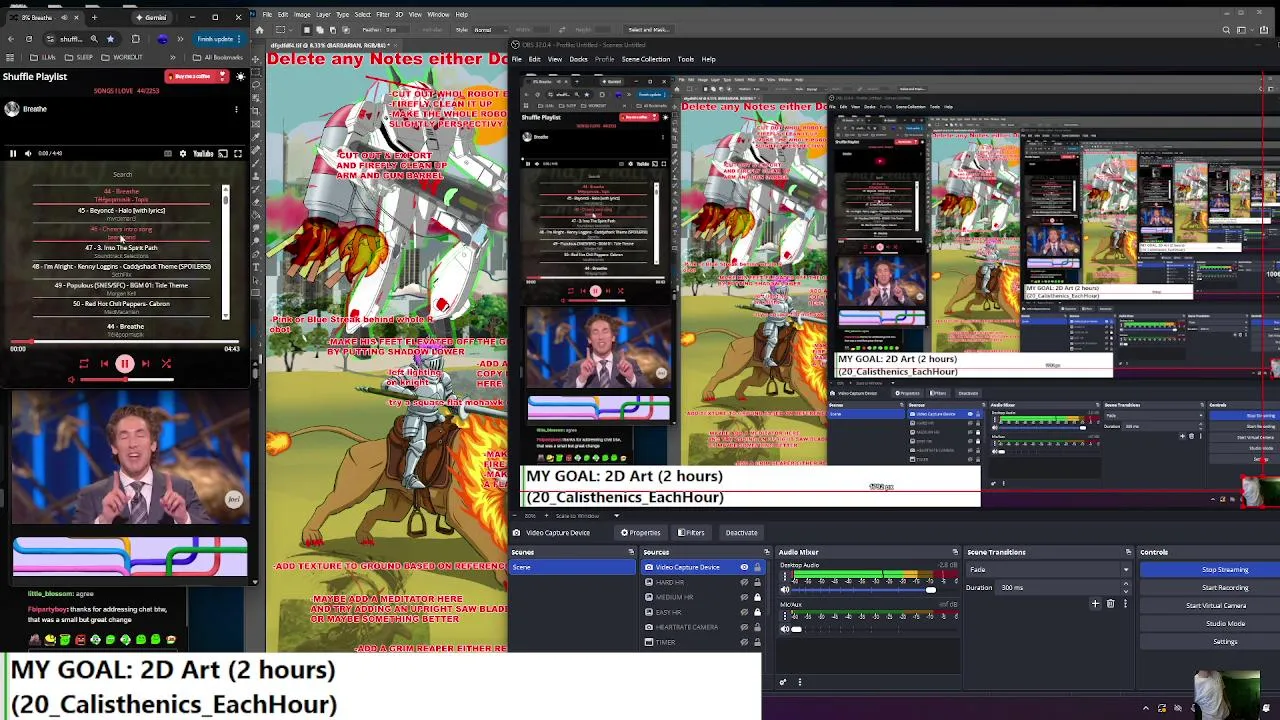
Task: Open the Scenes dock options icon
Action: [631, 552]
